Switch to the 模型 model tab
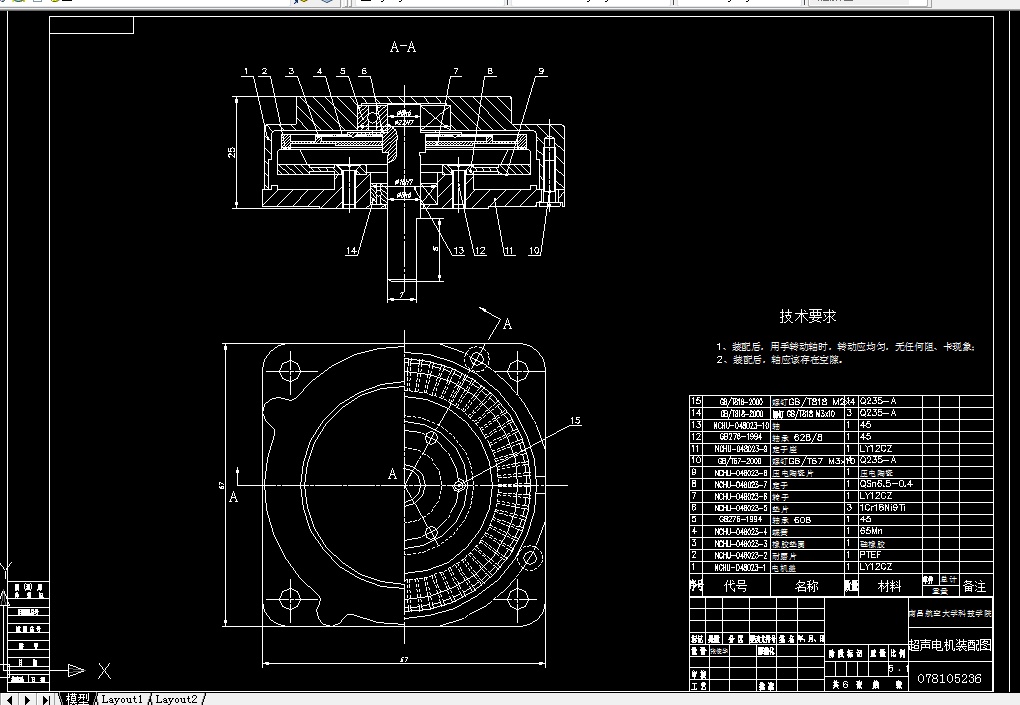Image resolution: width=1020 pixels, height=705 pixels. [x=76, y=698]
